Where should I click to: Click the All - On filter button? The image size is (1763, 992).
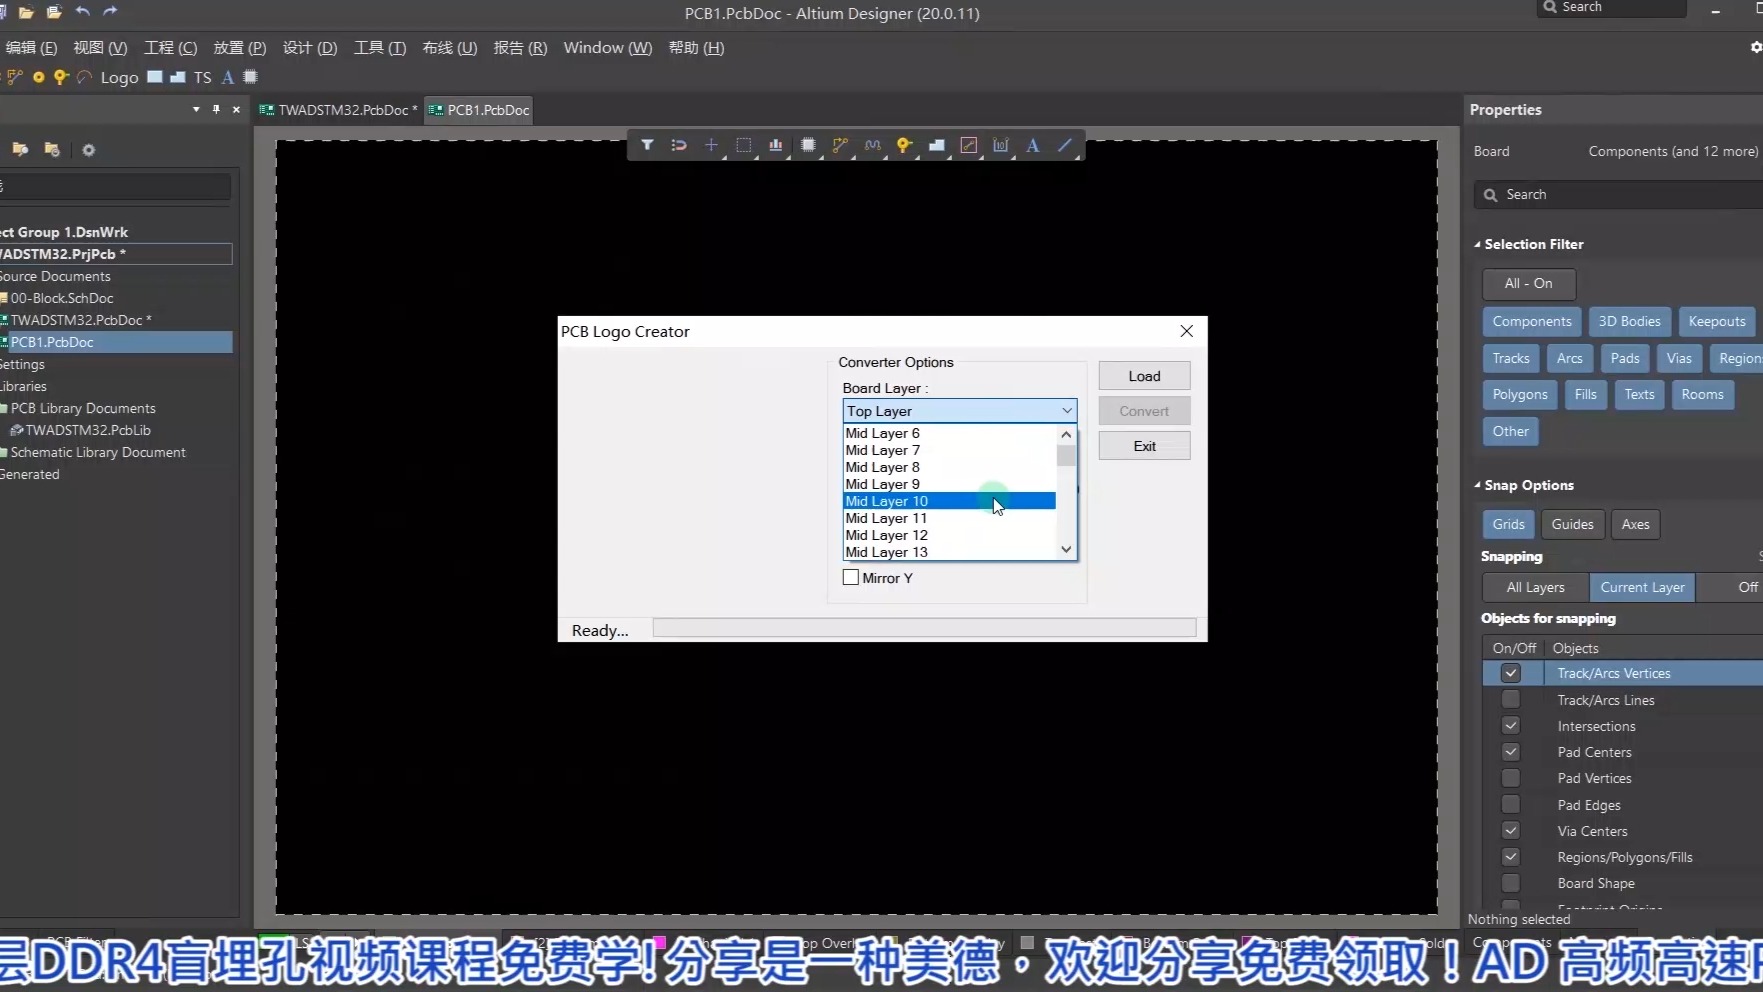[1529, 284]
